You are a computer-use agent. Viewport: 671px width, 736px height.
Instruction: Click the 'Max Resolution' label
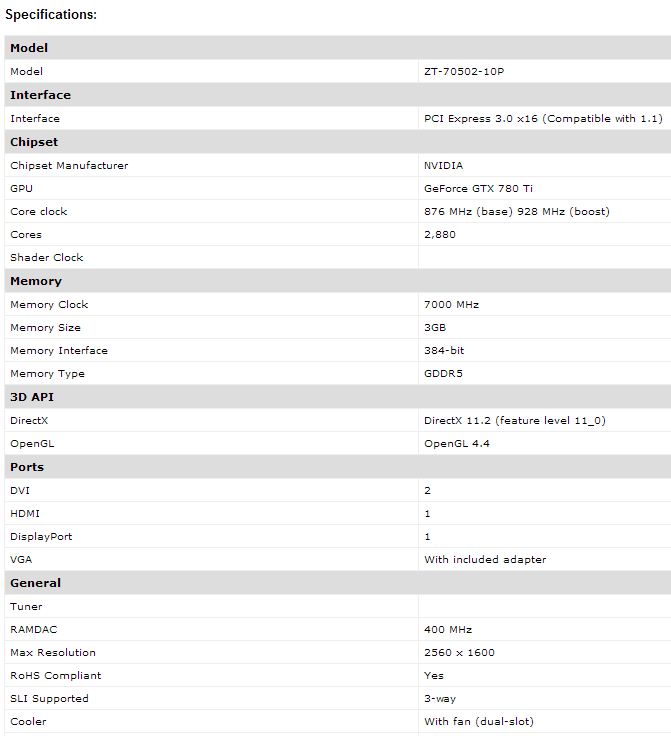pyautogui.click(x=53, y=652)
